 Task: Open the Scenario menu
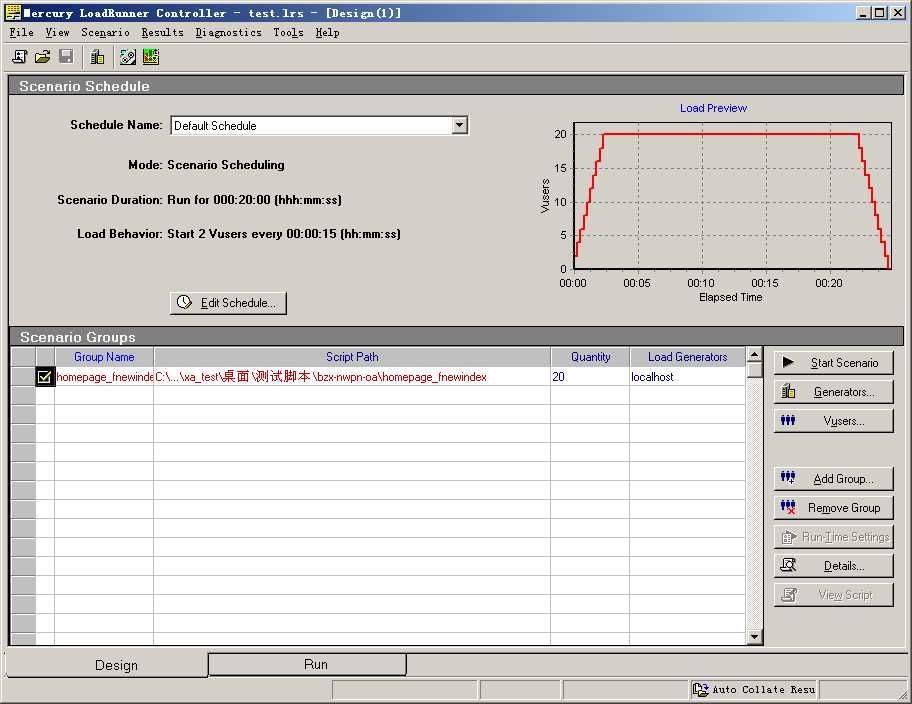click(x=105, y=33)
